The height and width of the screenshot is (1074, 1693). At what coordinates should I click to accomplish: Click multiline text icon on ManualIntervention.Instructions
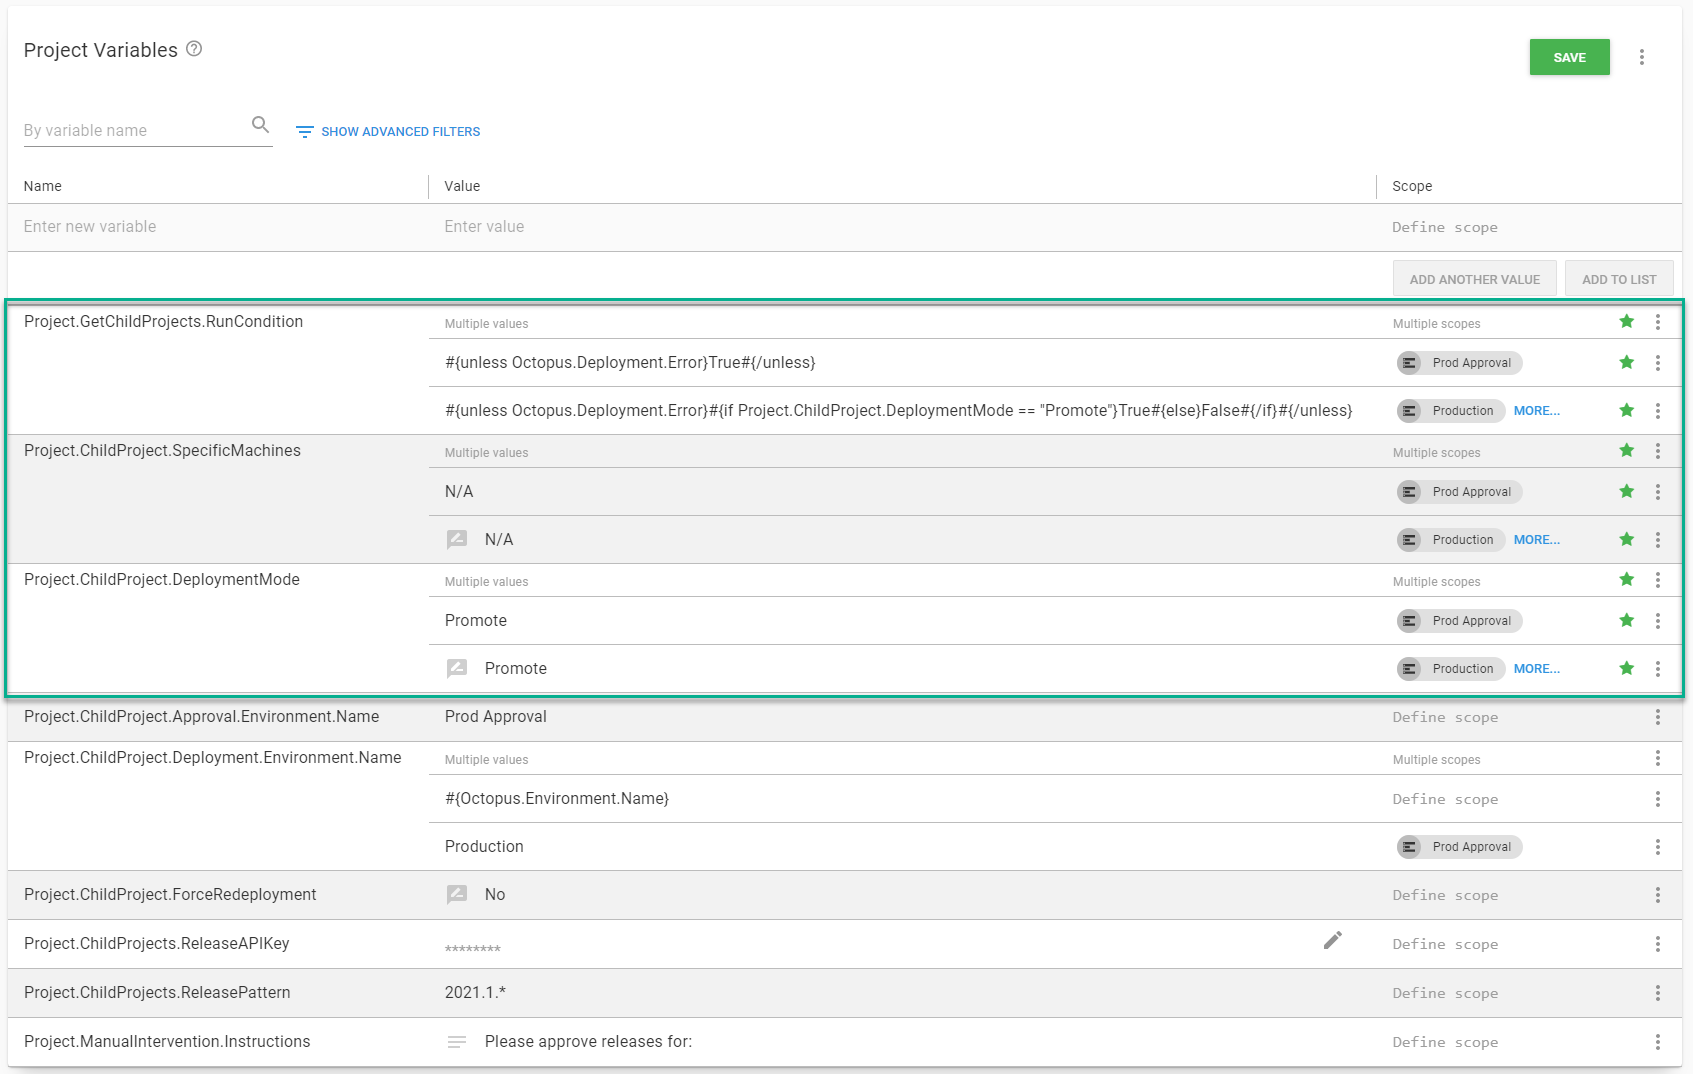tap(457, 1042)
